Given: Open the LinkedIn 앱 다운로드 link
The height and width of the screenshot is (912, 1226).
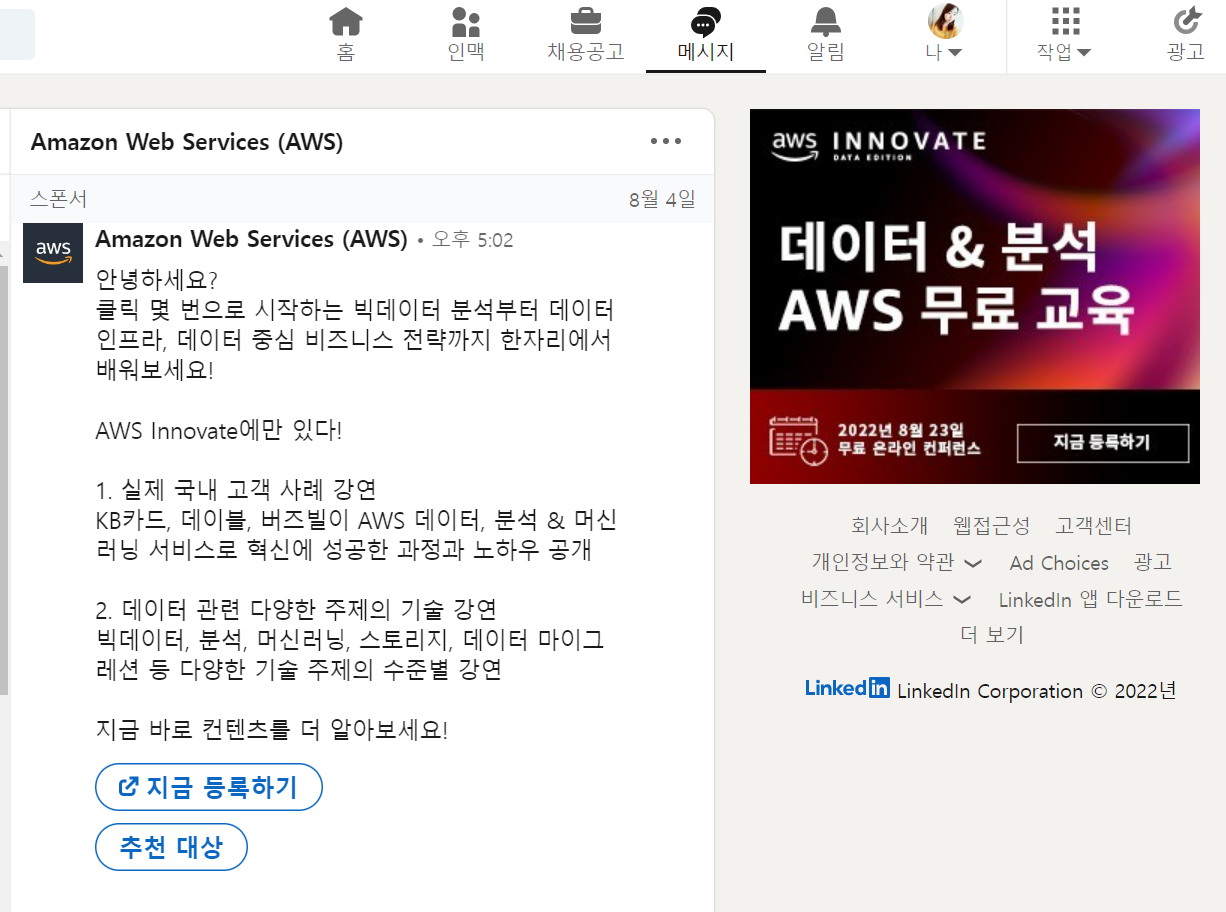Looking at the screenshot, I should pos(1090,599).
